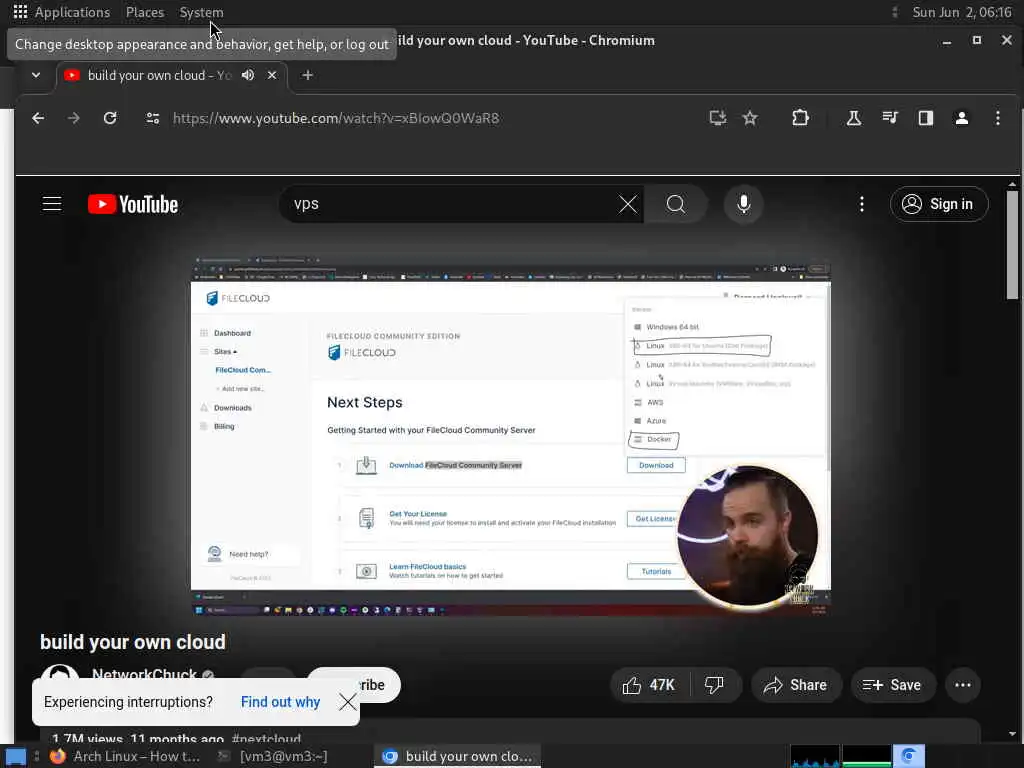Go back to the previous page

click(x=39, y=118)
